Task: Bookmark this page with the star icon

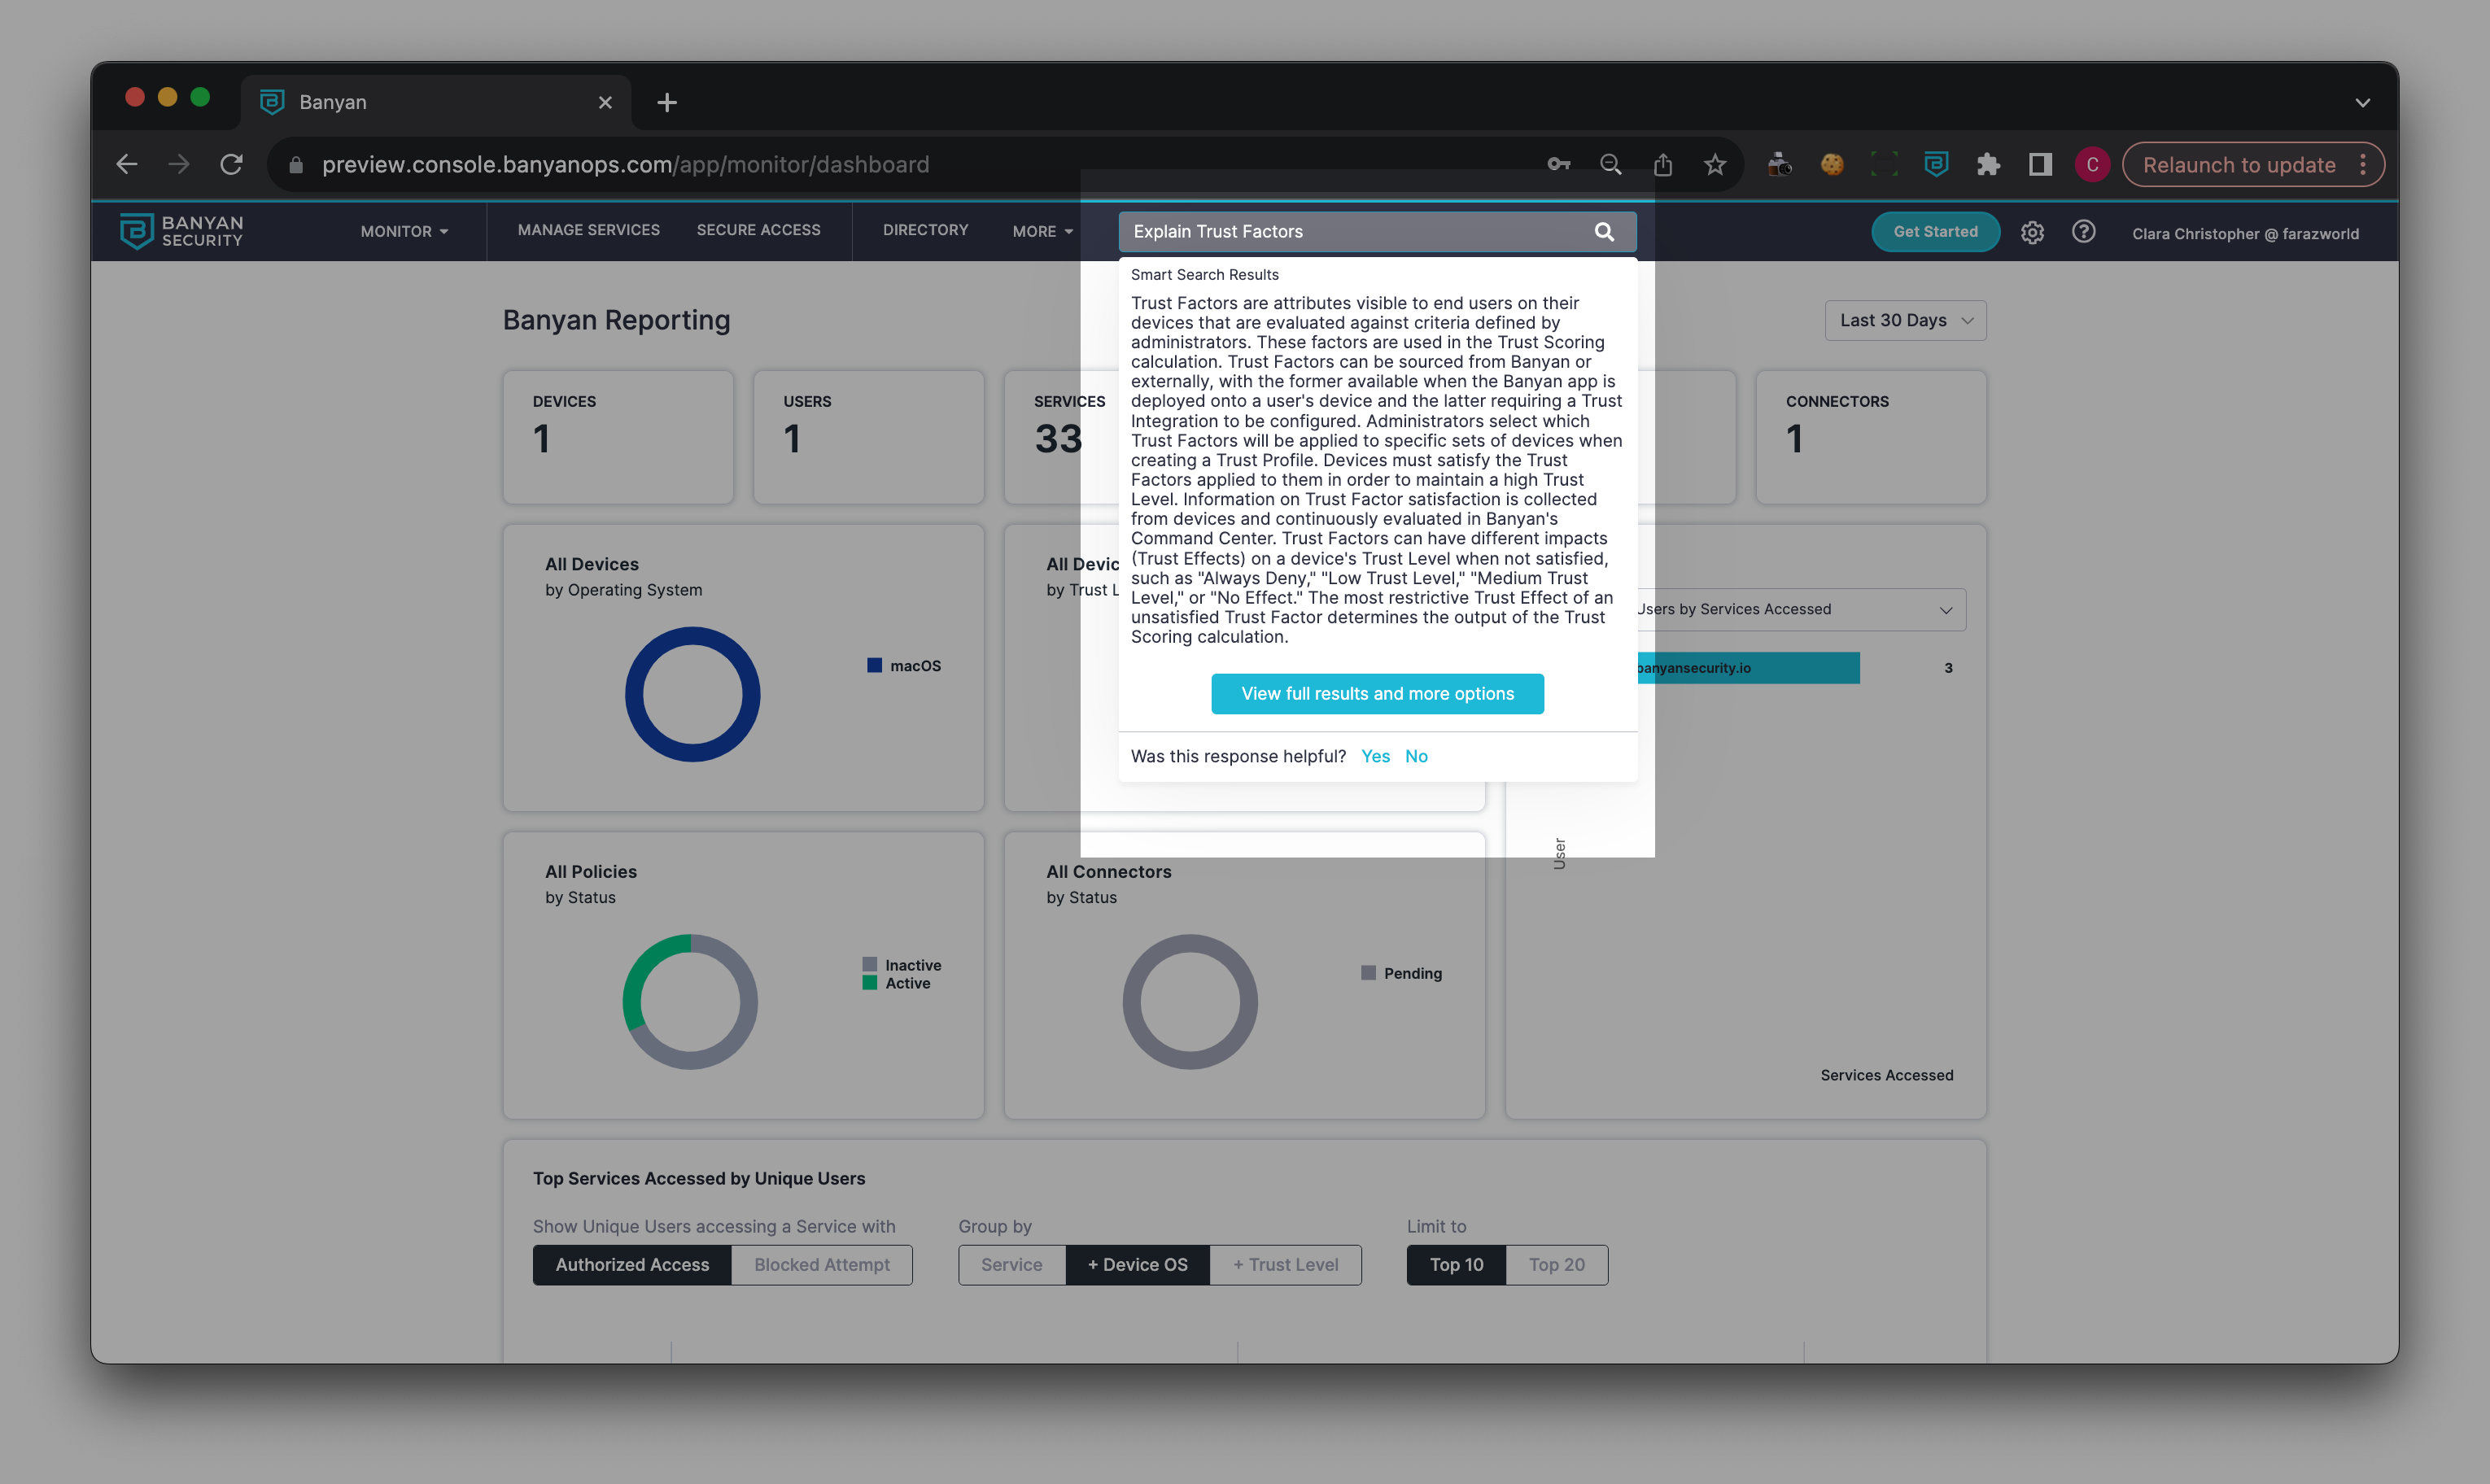Action: click(1715, 165)
